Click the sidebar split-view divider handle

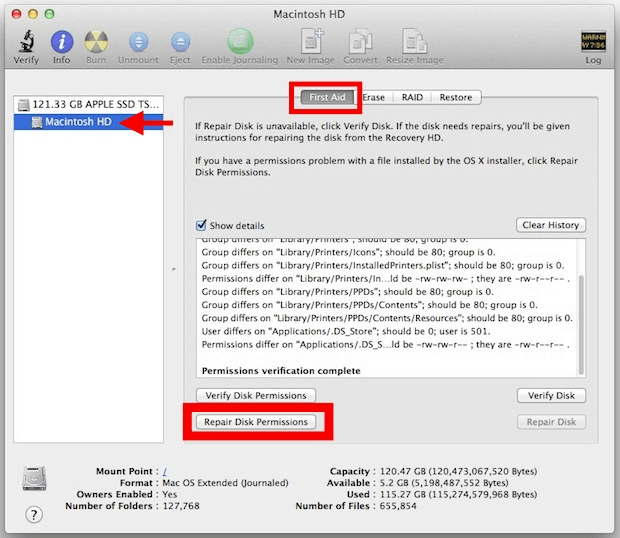(174, 270)
